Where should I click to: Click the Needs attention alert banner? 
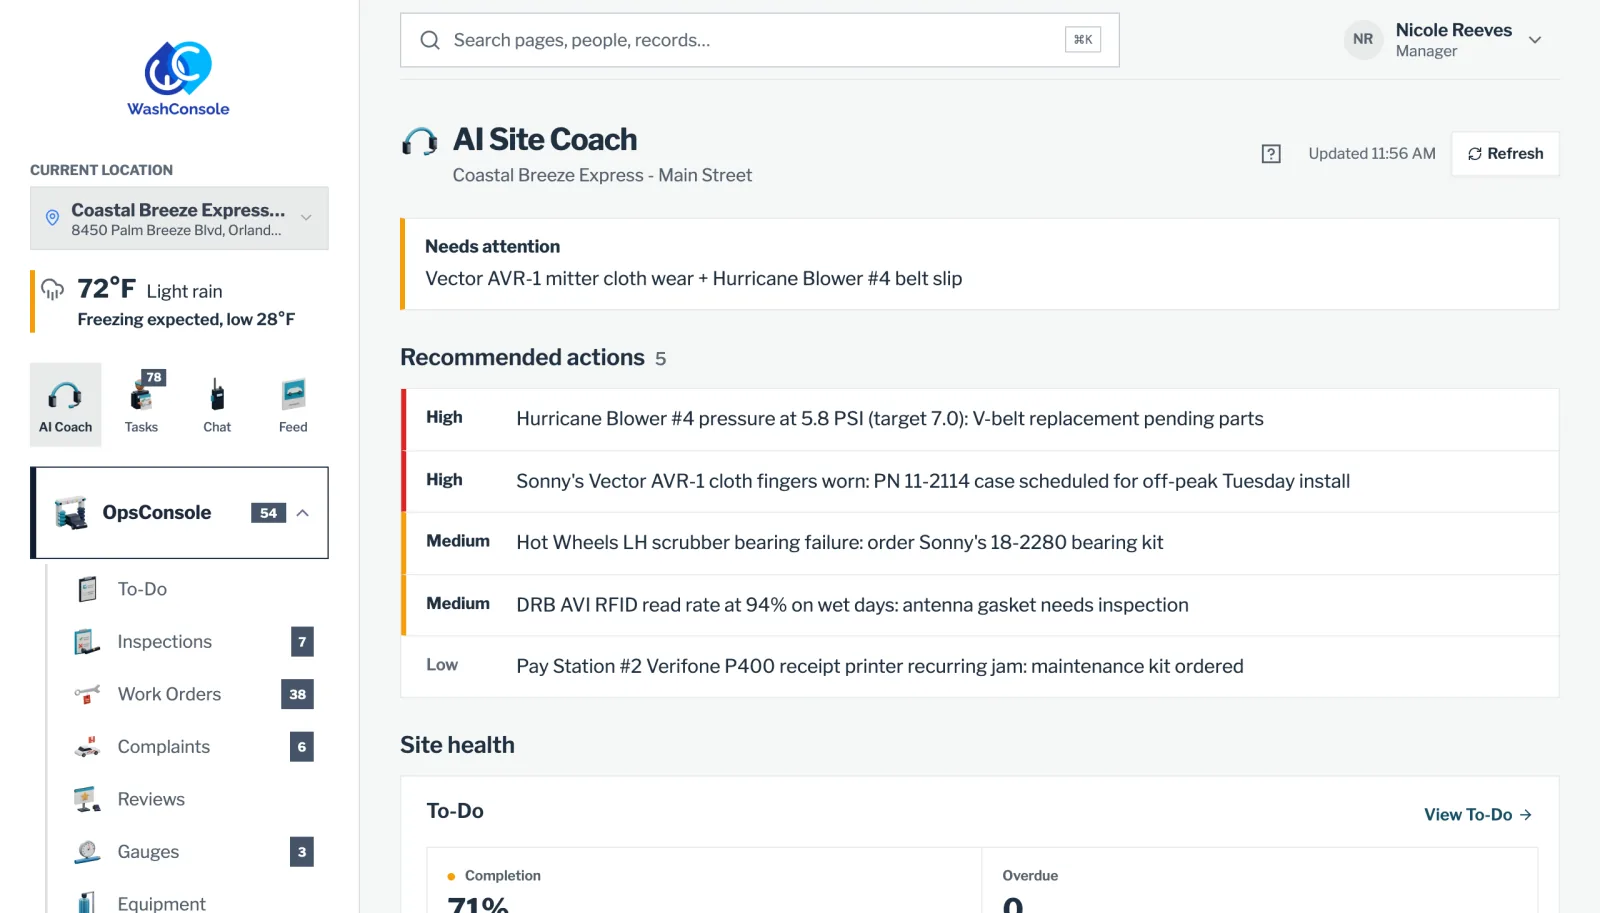tap(980, 264)
